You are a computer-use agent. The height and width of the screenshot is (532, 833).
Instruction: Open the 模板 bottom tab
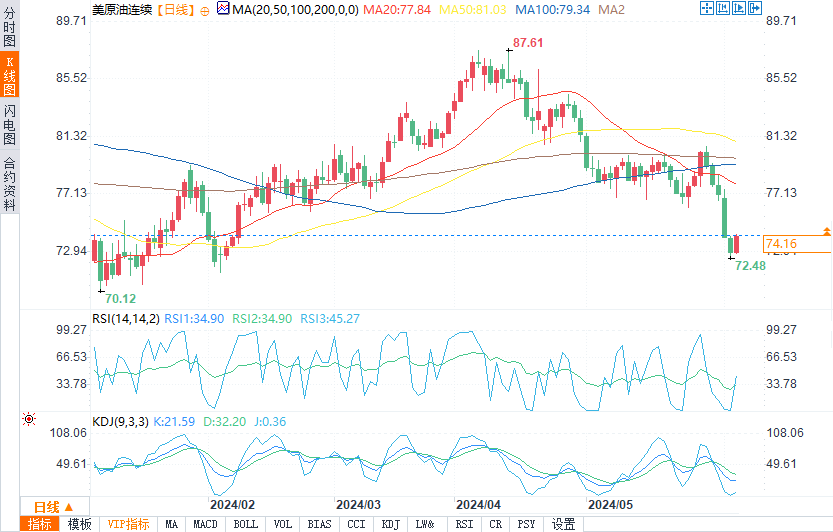[80, 524]
